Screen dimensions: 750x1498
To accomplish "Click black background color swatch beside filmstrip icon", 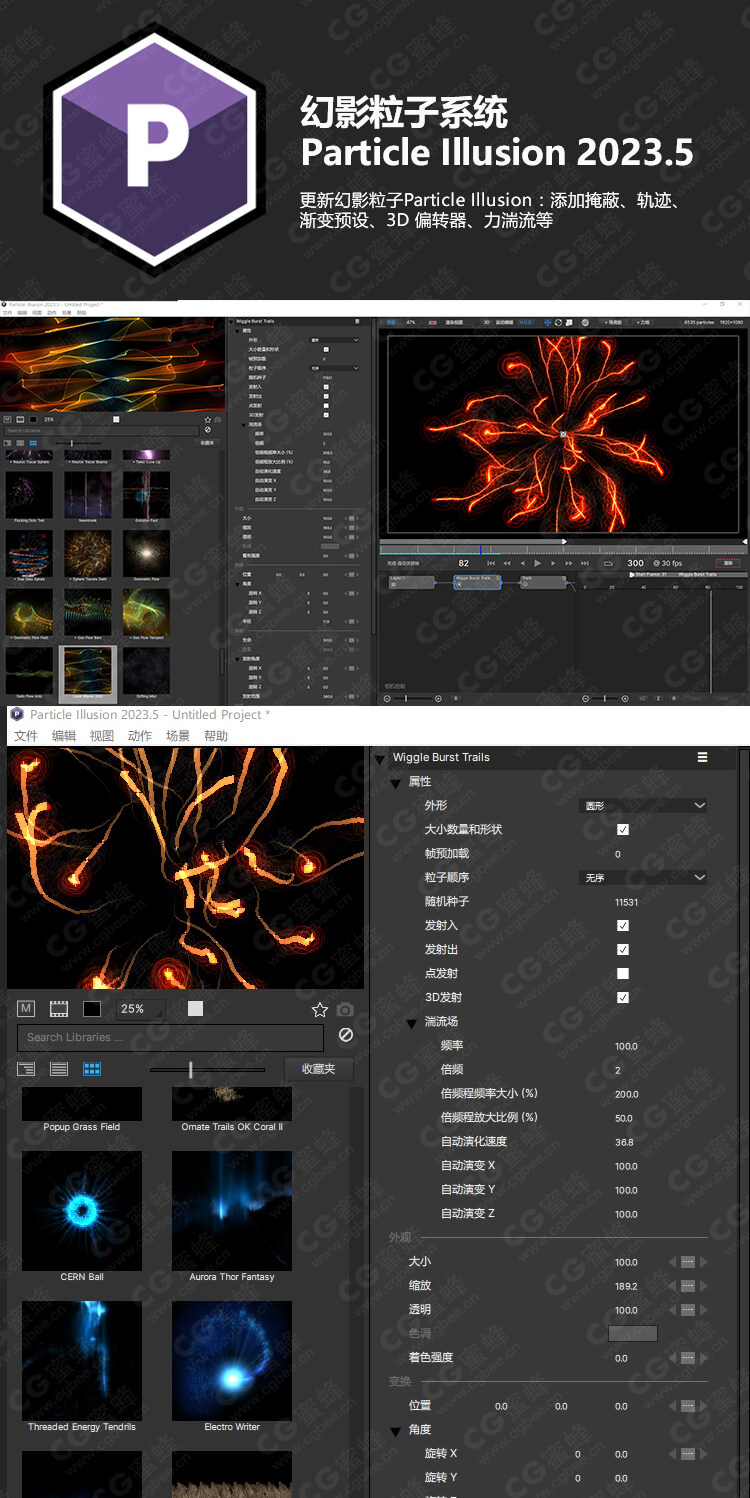I will tap(92, 1009).
